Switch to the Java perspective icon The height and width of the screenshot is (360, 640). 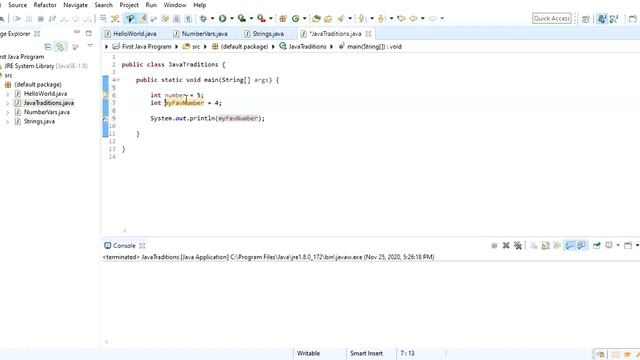coord(602,19)
